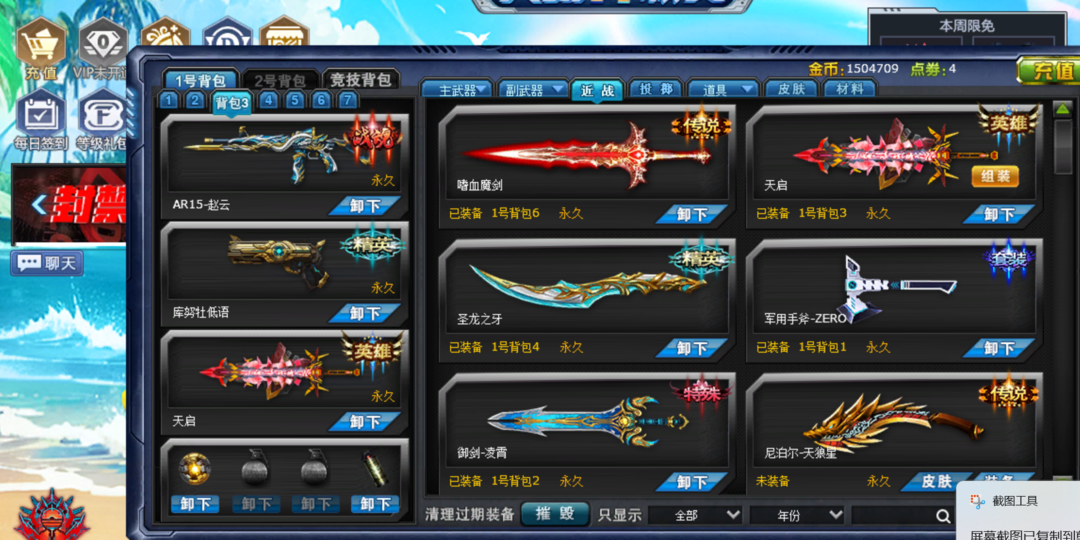Switch to the 竞技背包 tab
The image size is (1080, 540).
[x=360, y=80]
